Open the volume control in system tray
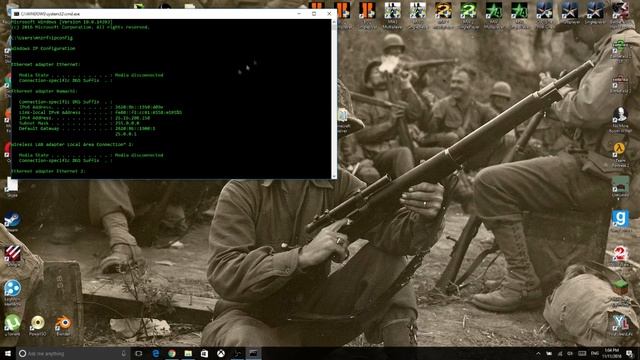Viewport: 640px width, 360px height. [570, 353]
